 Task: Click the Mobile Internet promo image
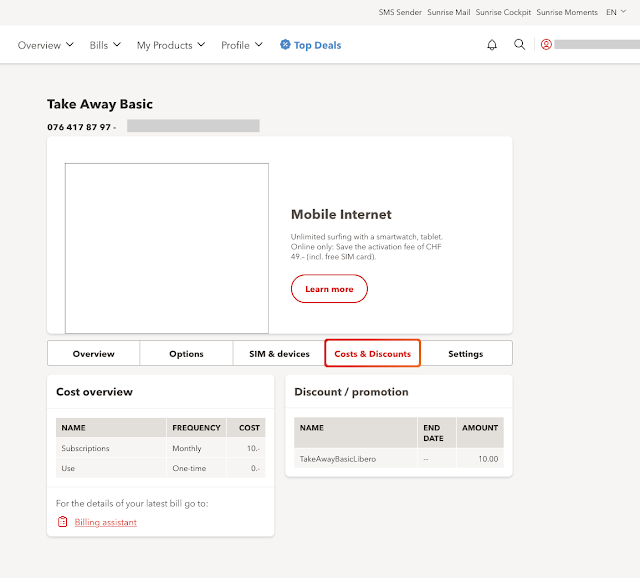167,248
